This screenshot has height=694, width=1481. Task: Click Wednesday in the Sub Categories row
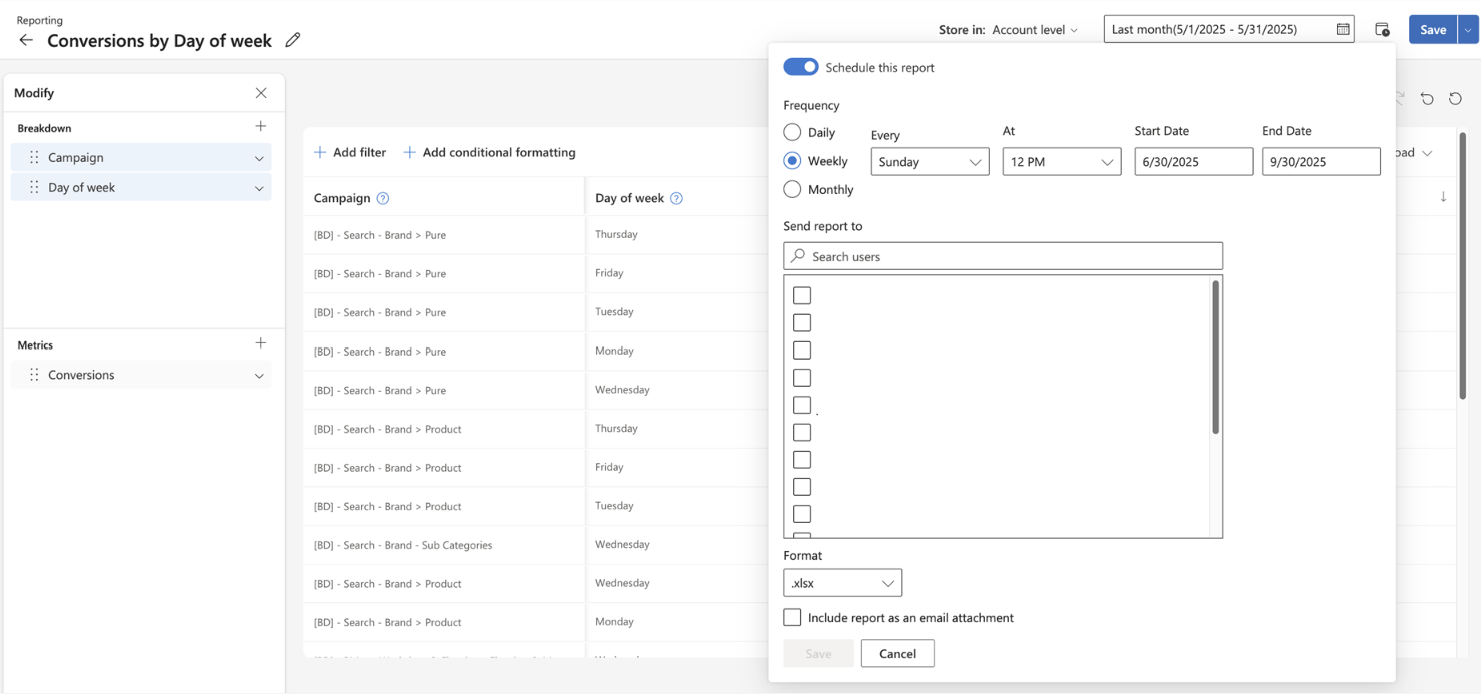click(x=622, y=544)
